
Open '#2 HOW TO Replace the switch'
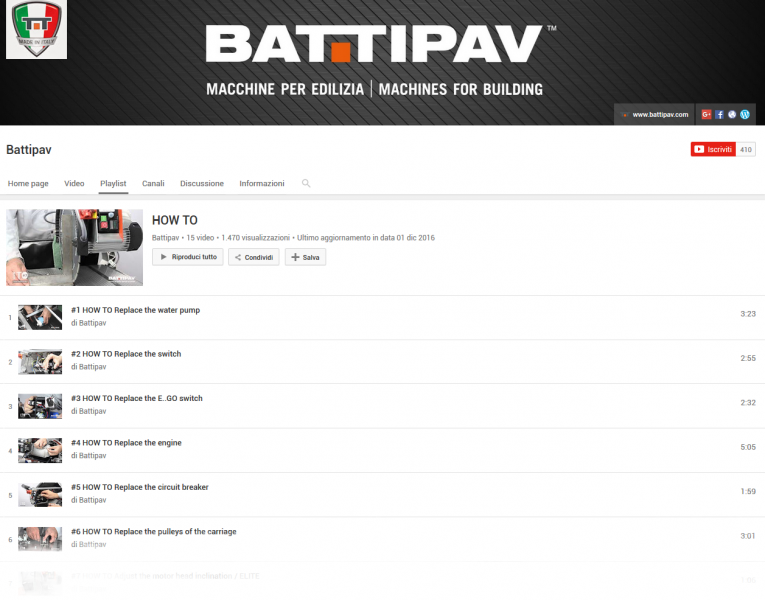click(x=126, y=354)
